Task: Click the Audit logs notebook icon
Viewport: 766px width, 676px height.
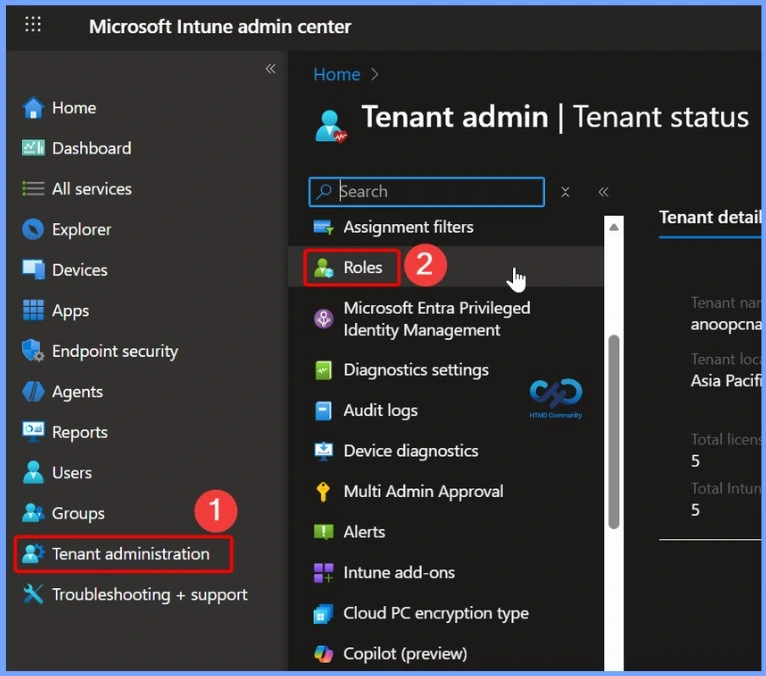Action: 323,411
